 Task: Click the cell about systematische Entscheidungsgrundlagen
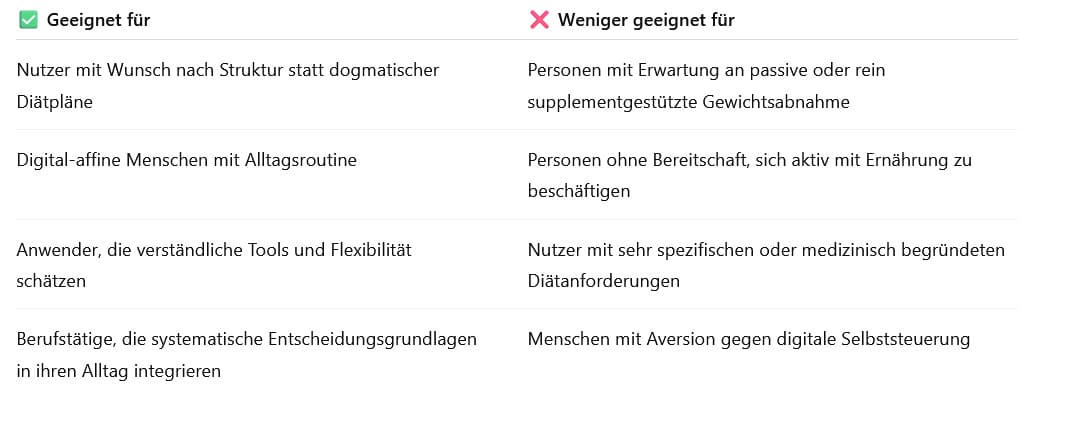246,354
